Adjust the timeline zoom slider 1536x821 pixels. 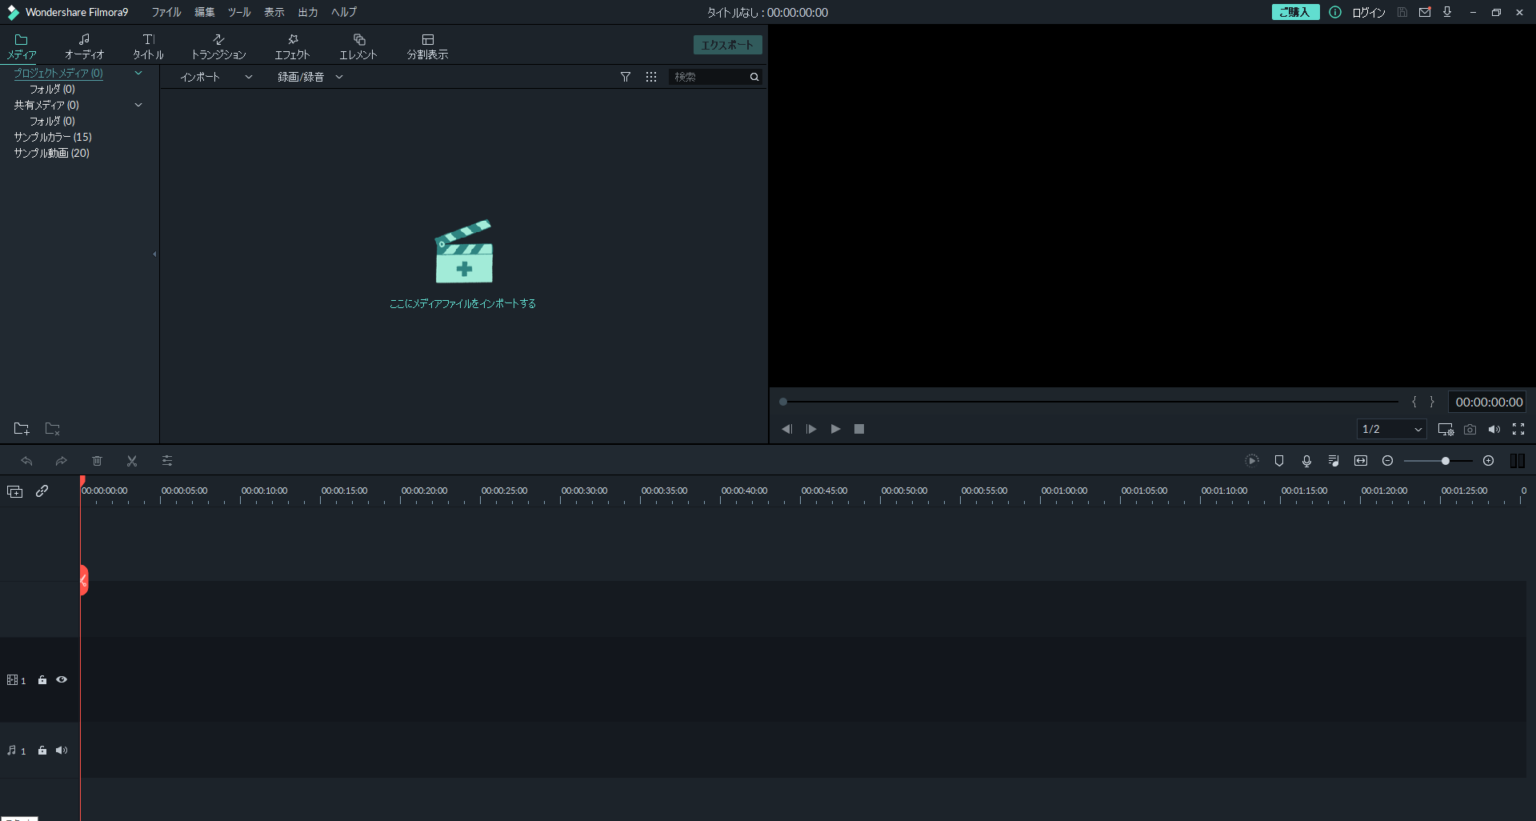coord(1447,461)
